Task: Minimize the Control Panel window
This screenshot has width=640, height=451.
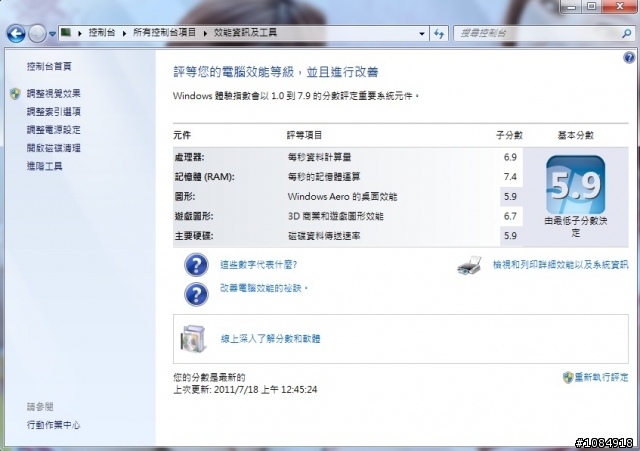Action: [571, 7]
